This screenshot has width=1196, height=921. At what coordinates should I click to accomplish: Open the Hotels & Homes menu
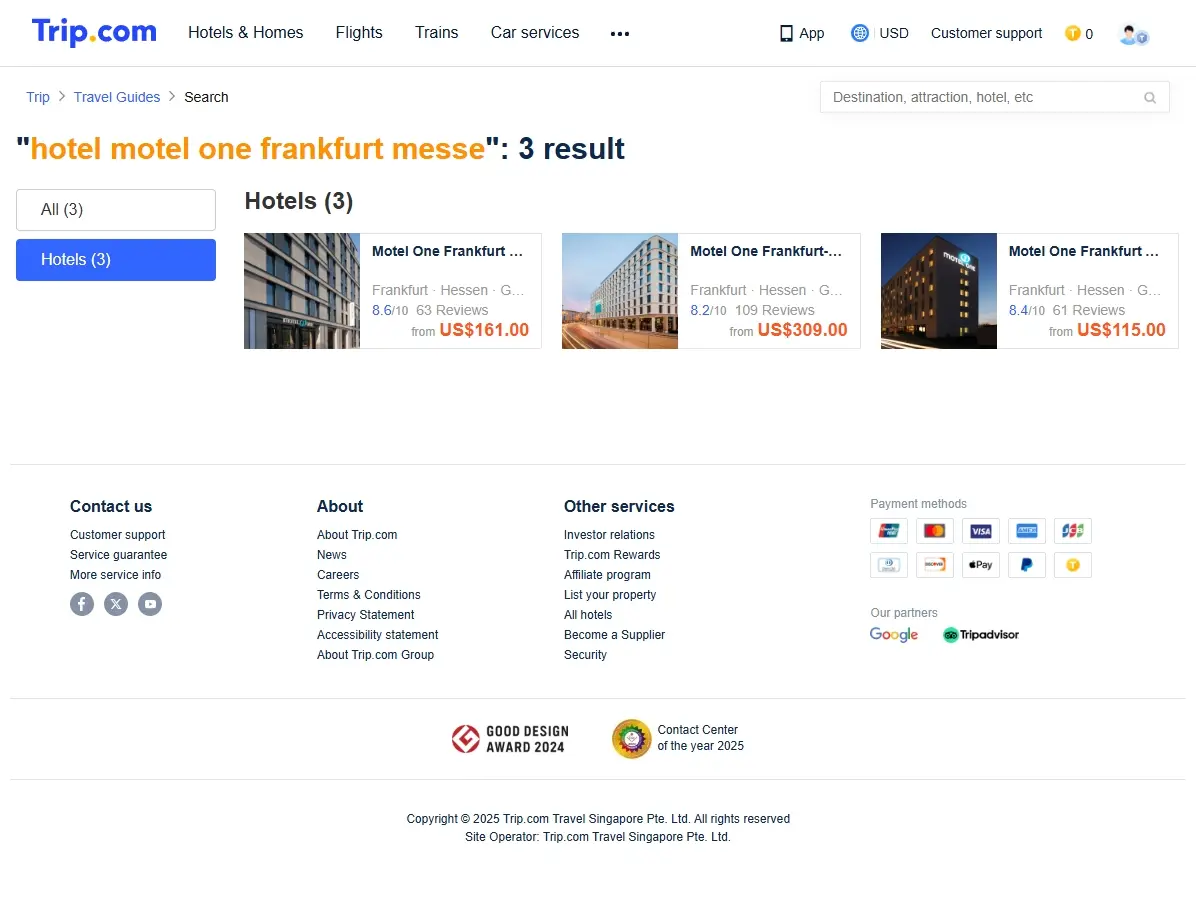click(x=246, y=33)
